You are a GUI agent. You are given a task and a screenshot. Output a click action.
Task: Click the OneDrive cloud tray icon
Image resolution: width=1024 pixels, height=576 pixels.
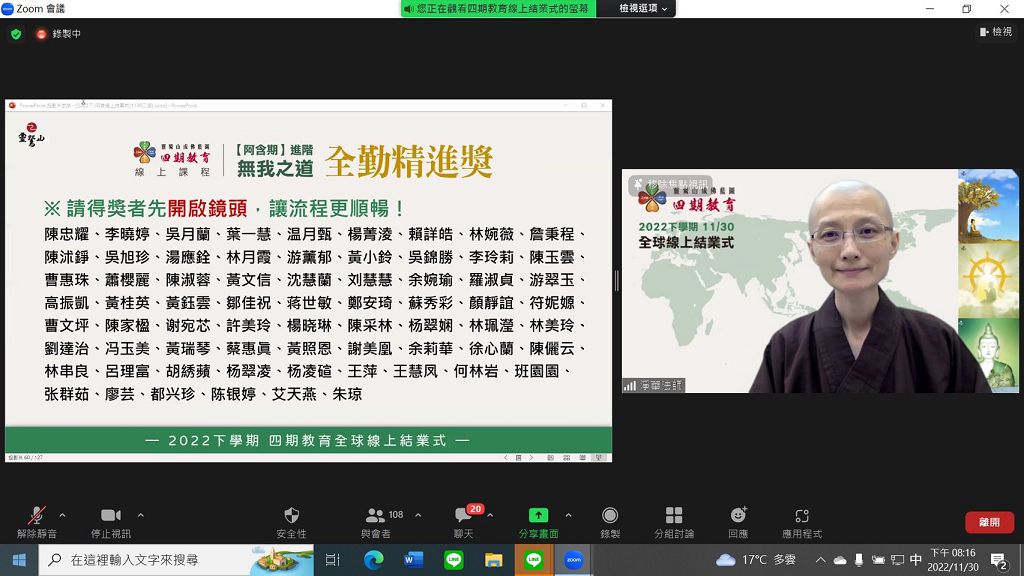pos(840,560)
